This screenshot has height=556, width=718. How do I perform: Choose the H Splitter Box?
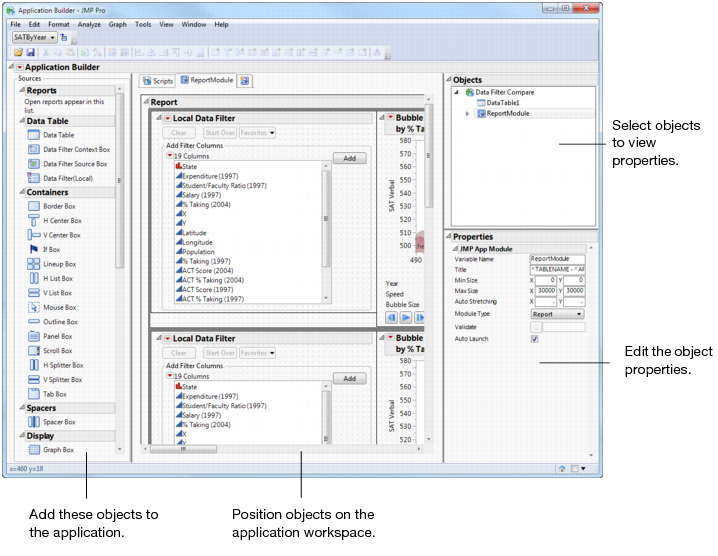coord(34,365)
